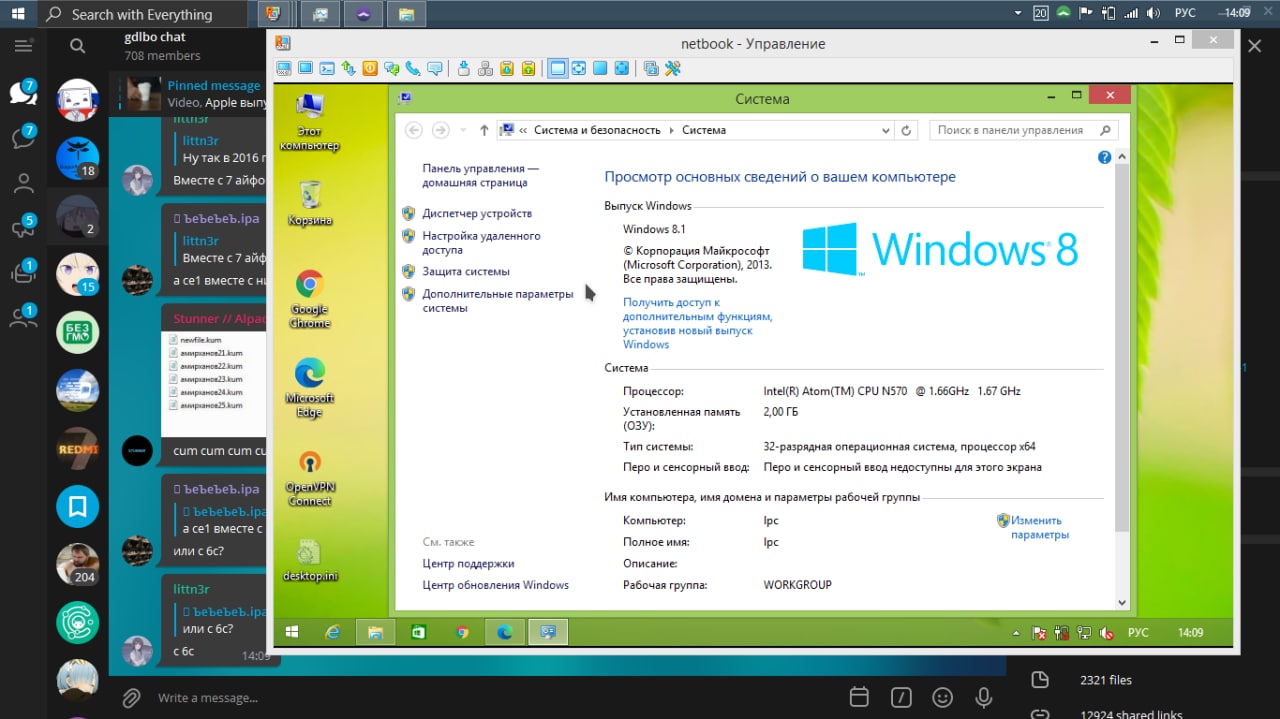Select the Этот компьютер desktop icon

pyautogui.click(x=309, y=121)
